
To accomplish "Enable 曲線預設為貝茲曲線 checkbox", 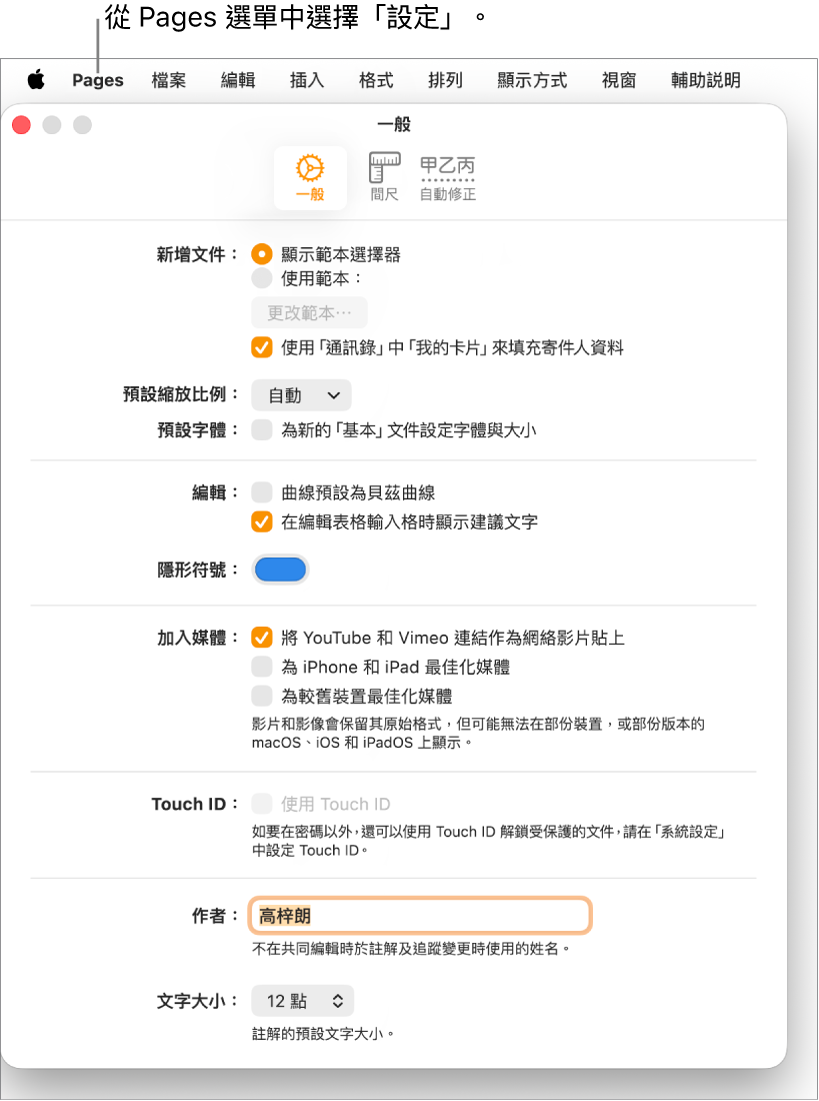I will 262,492.
